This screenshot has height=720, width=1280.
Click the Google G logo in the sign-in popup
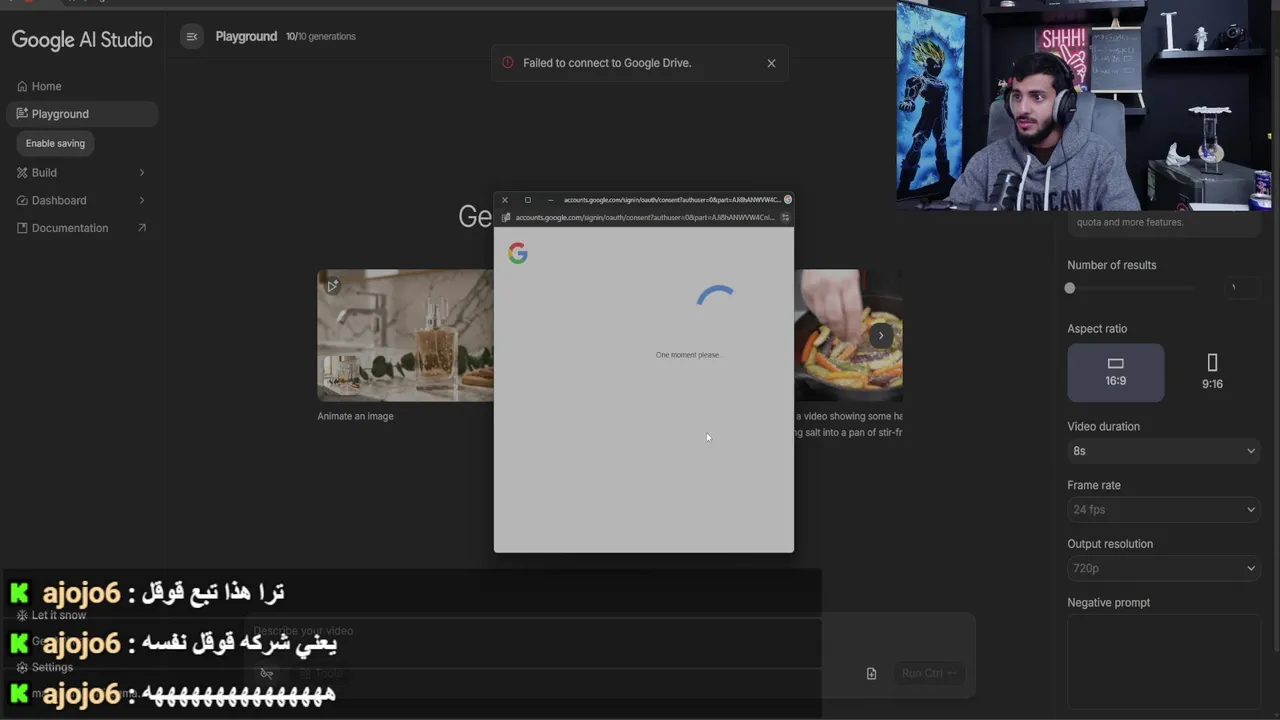pos(517,253)
